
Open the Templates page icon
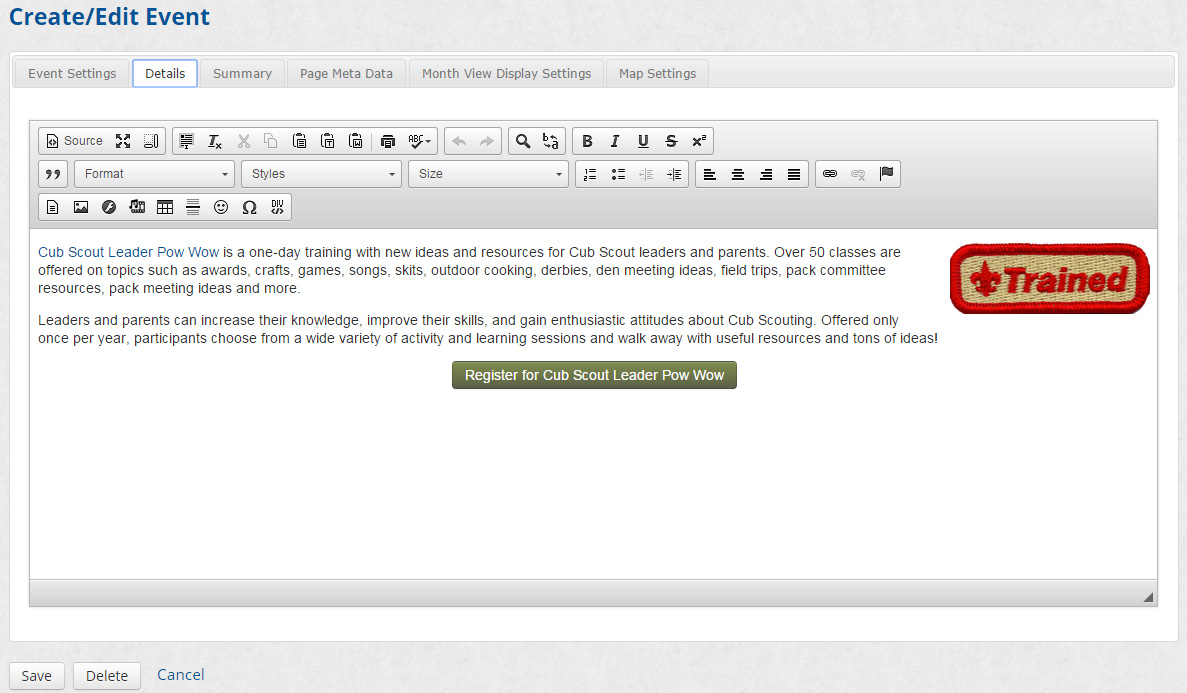point(52,207)
